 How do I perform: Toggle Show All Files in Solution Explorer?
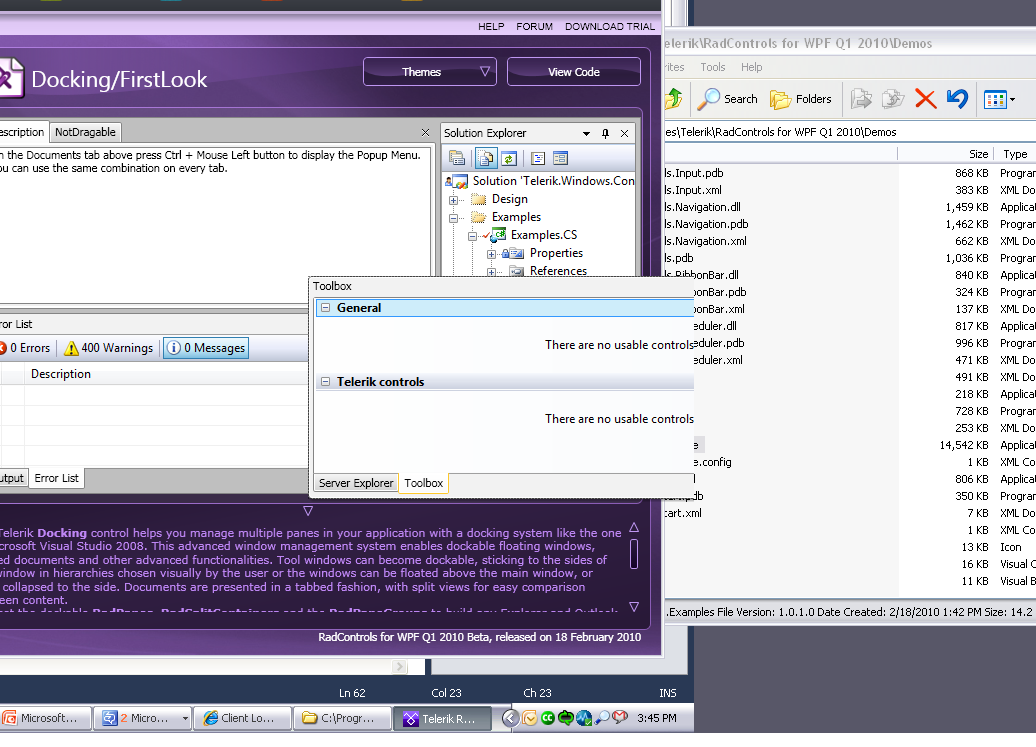[485, 158]
